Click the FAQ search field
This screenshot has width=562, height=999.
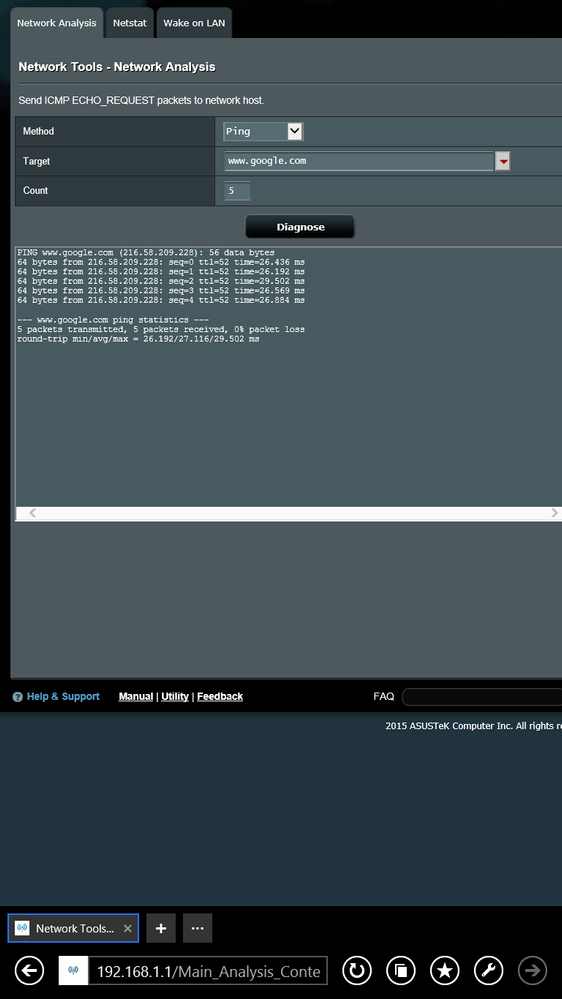[x=482, y=697]
